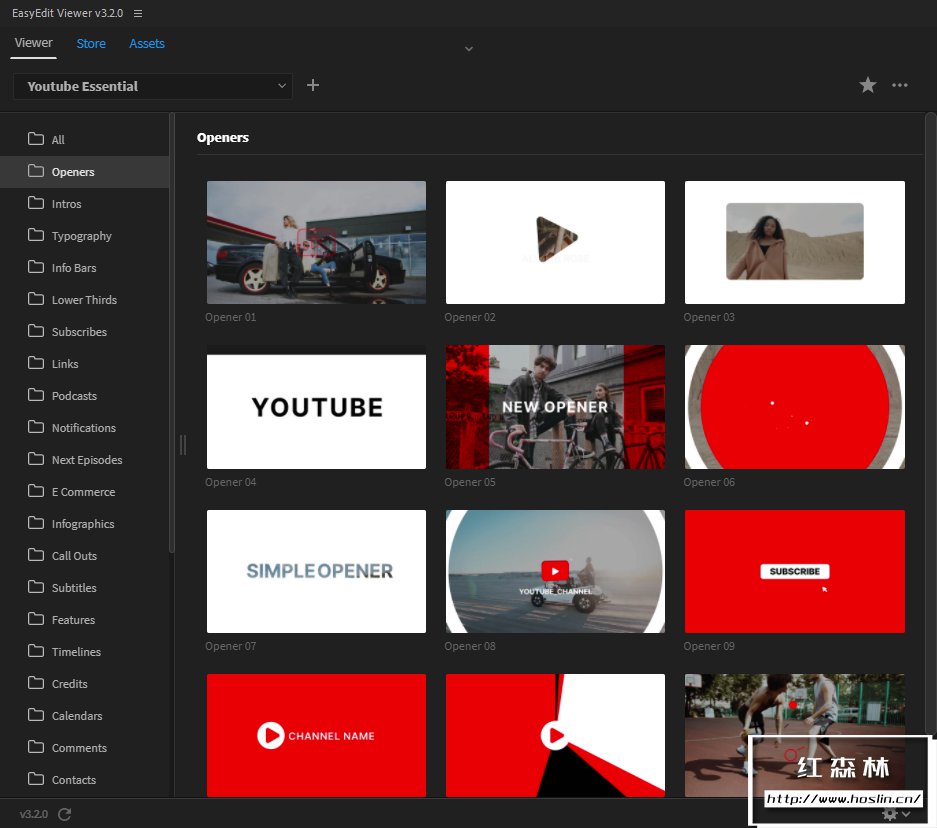Image resolution: width=937 pixels, height=828 pixels.
Task: Switch to the Assets tab
Action: 147,43
